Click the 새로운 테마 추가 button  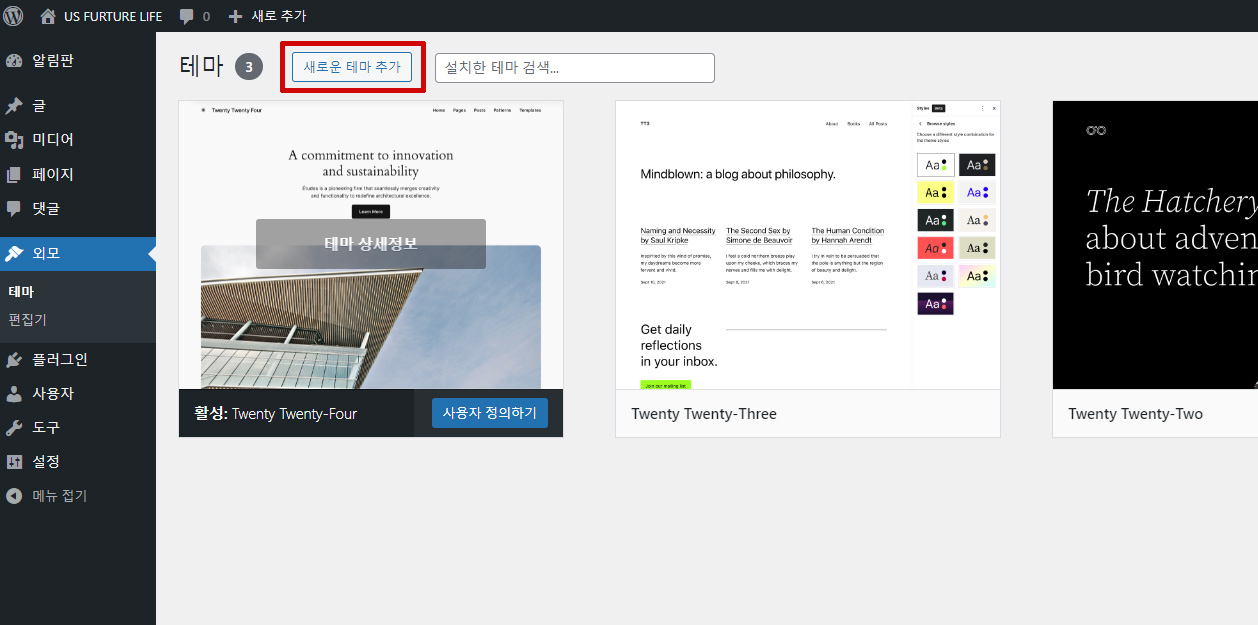coord(351,67)
